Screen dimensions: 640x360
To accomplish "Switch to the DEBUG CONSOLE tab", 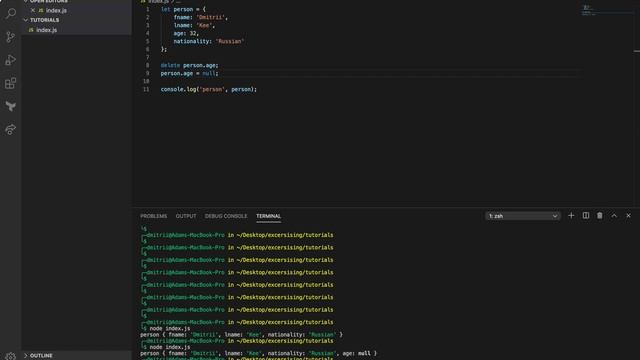I will [x=226, y=216].
